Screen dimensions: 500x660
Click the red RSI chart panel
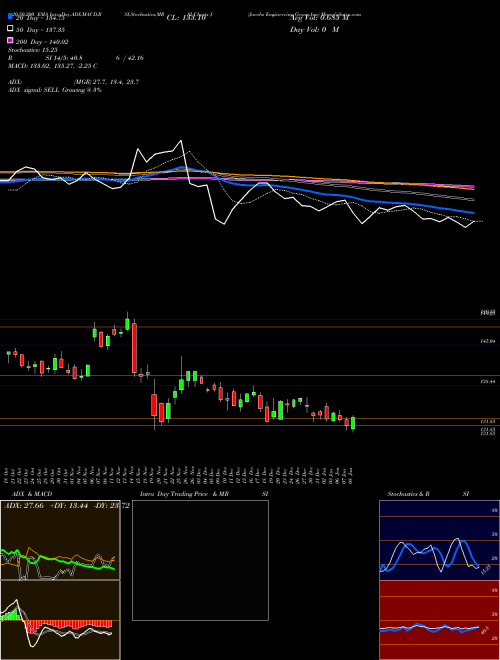(439, 620)
